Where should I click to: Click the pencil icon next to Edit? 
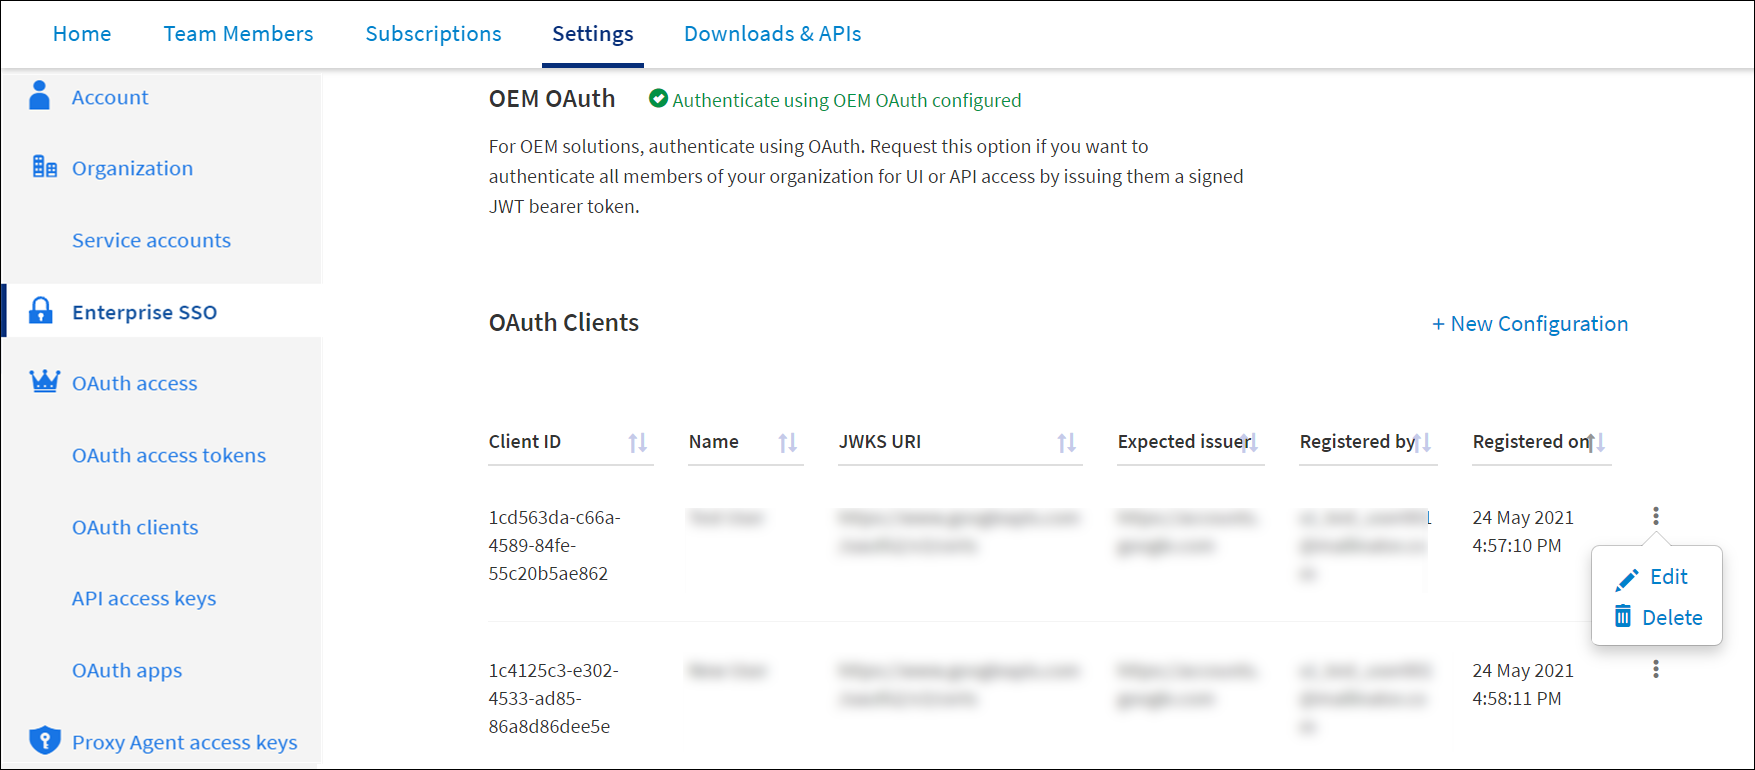pos(1627,578)
